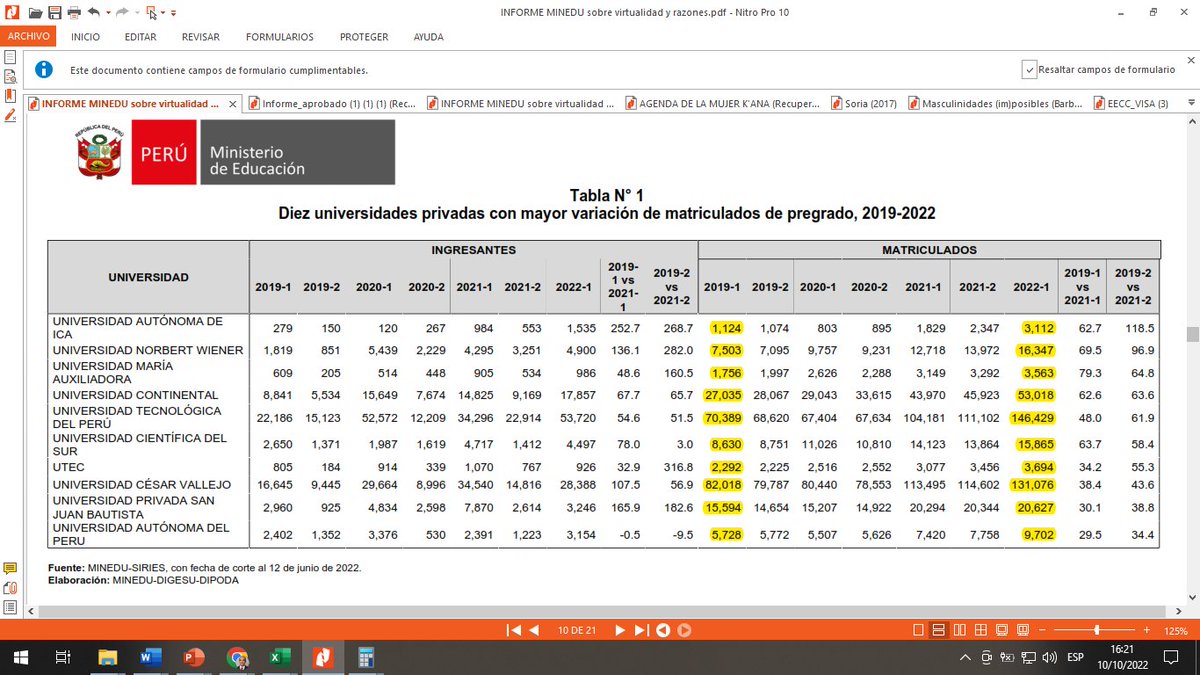
Task: Switch to single page view
Action: coord(918,630)
